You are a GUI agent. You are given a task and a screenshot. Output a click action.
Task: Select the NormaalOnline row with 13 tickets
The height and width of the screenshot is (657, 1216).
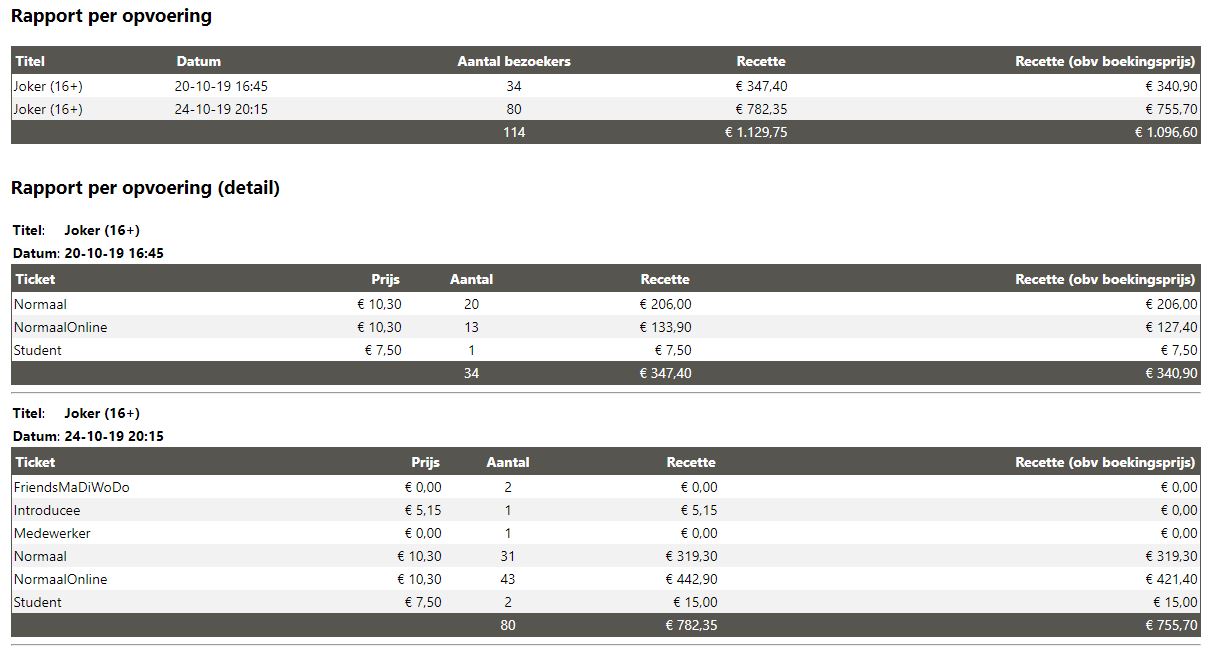point(606,327)
